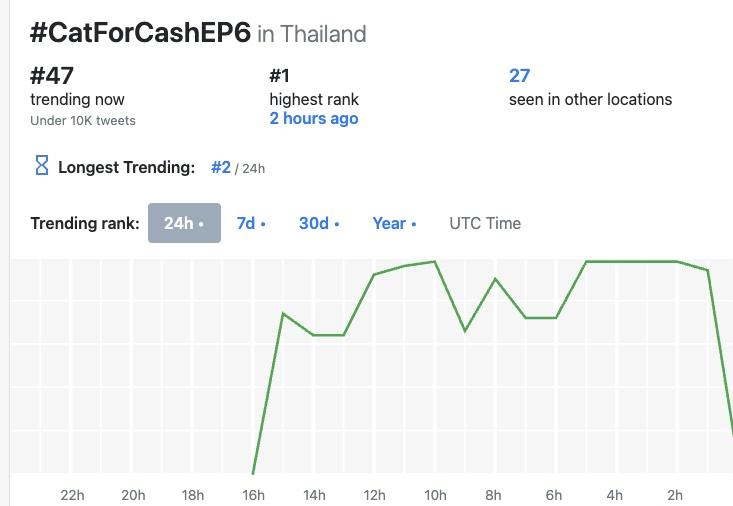733x506 pixels.
Task: Click the 12h label on time axis
Action: (374, 494)
